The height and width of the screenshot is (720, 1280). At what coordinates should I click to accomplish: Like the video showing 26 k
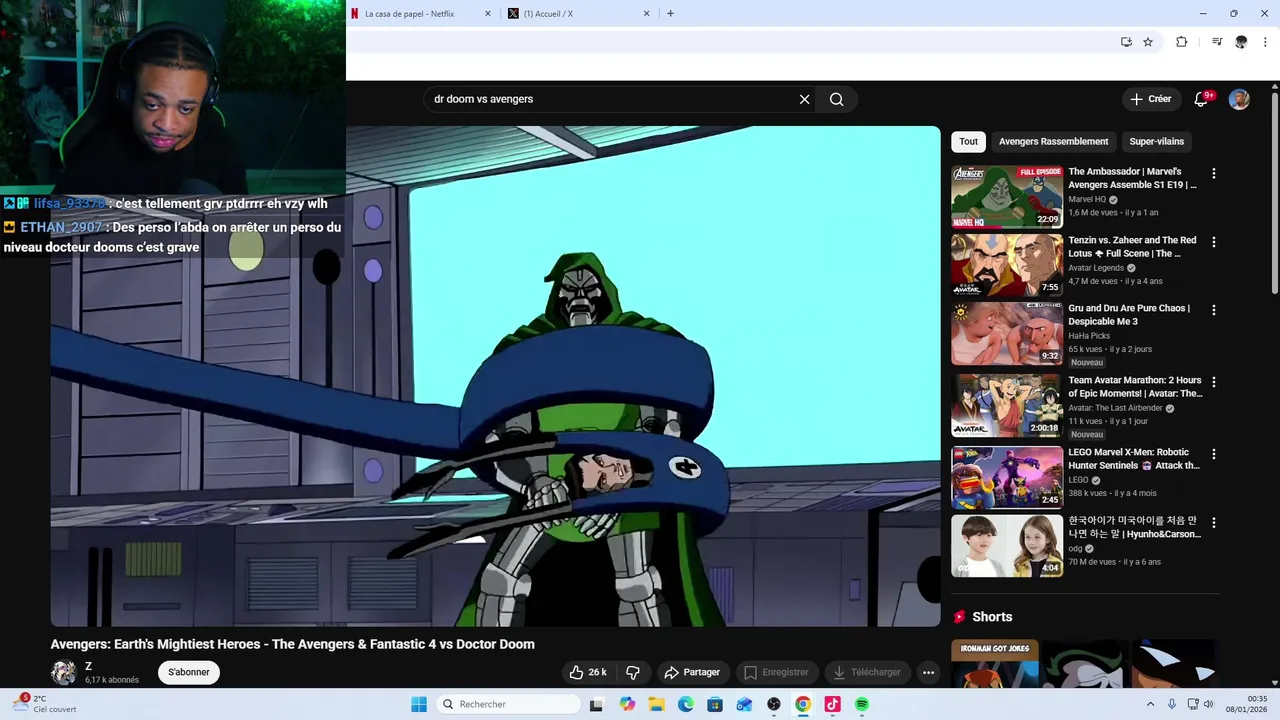point(587,672)
